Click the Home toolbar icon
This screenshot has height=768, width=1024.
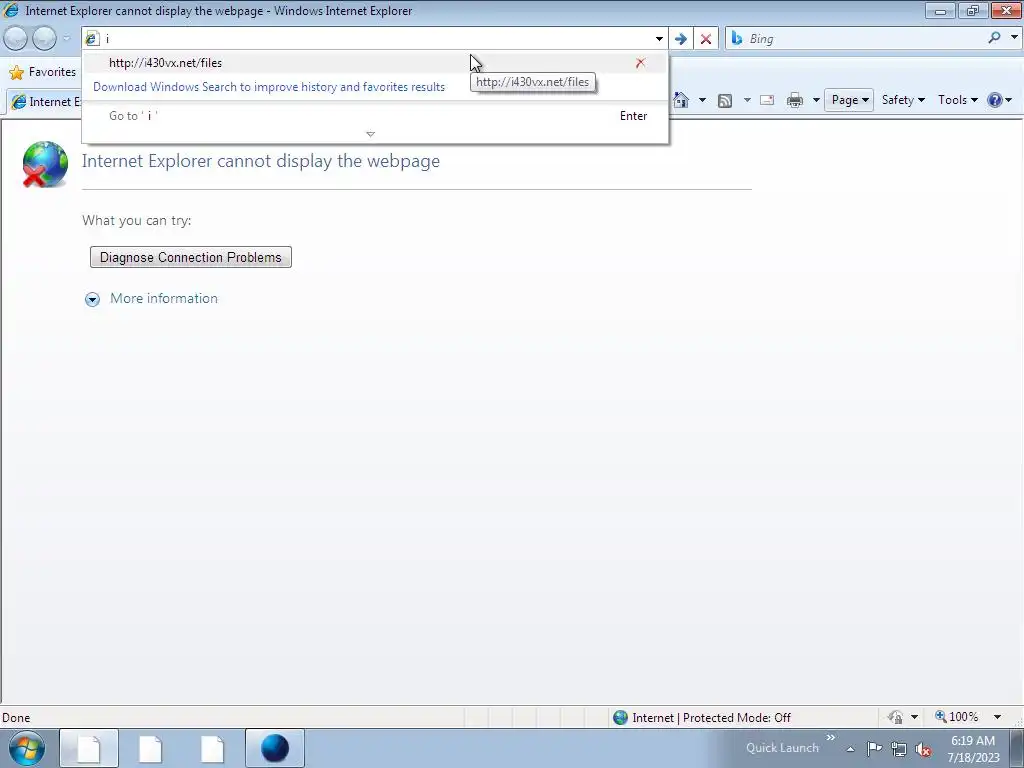(681, 100)
